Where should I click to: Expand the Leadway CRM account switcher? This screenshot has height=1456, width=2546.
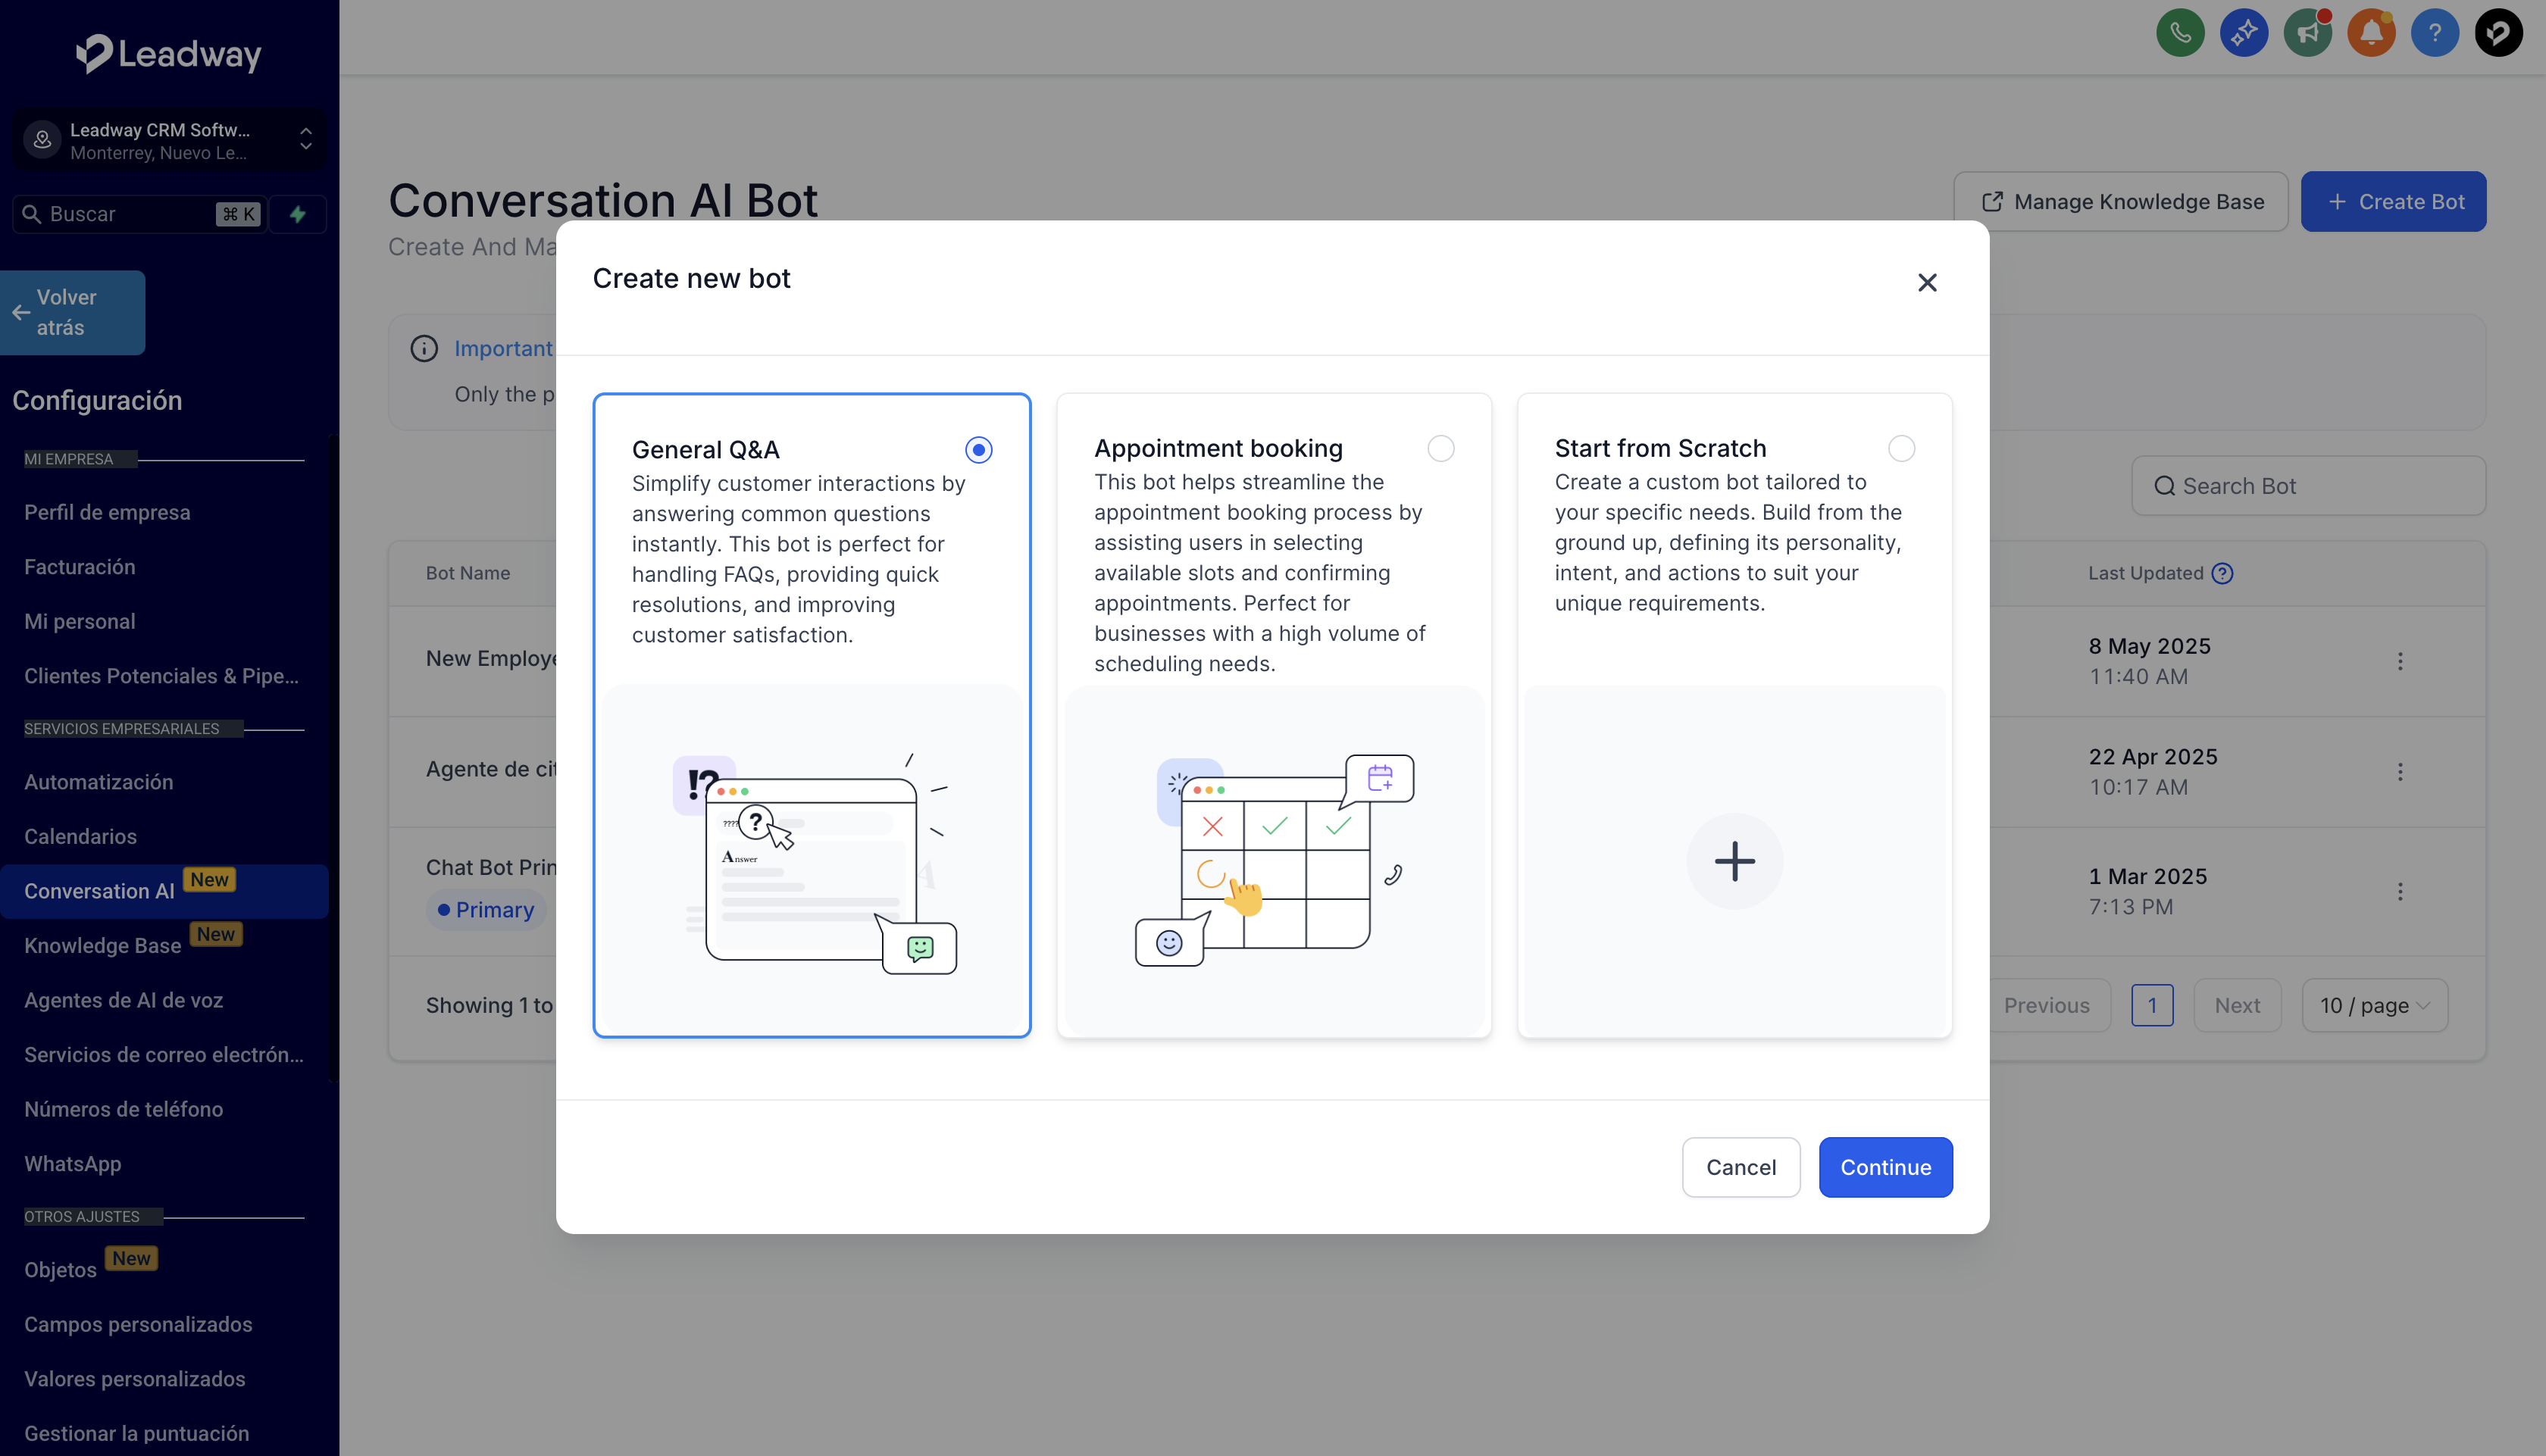point(168,140)
